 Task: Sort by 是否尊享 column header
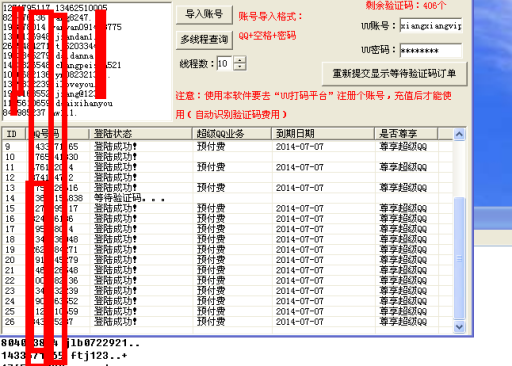[406, 134]
